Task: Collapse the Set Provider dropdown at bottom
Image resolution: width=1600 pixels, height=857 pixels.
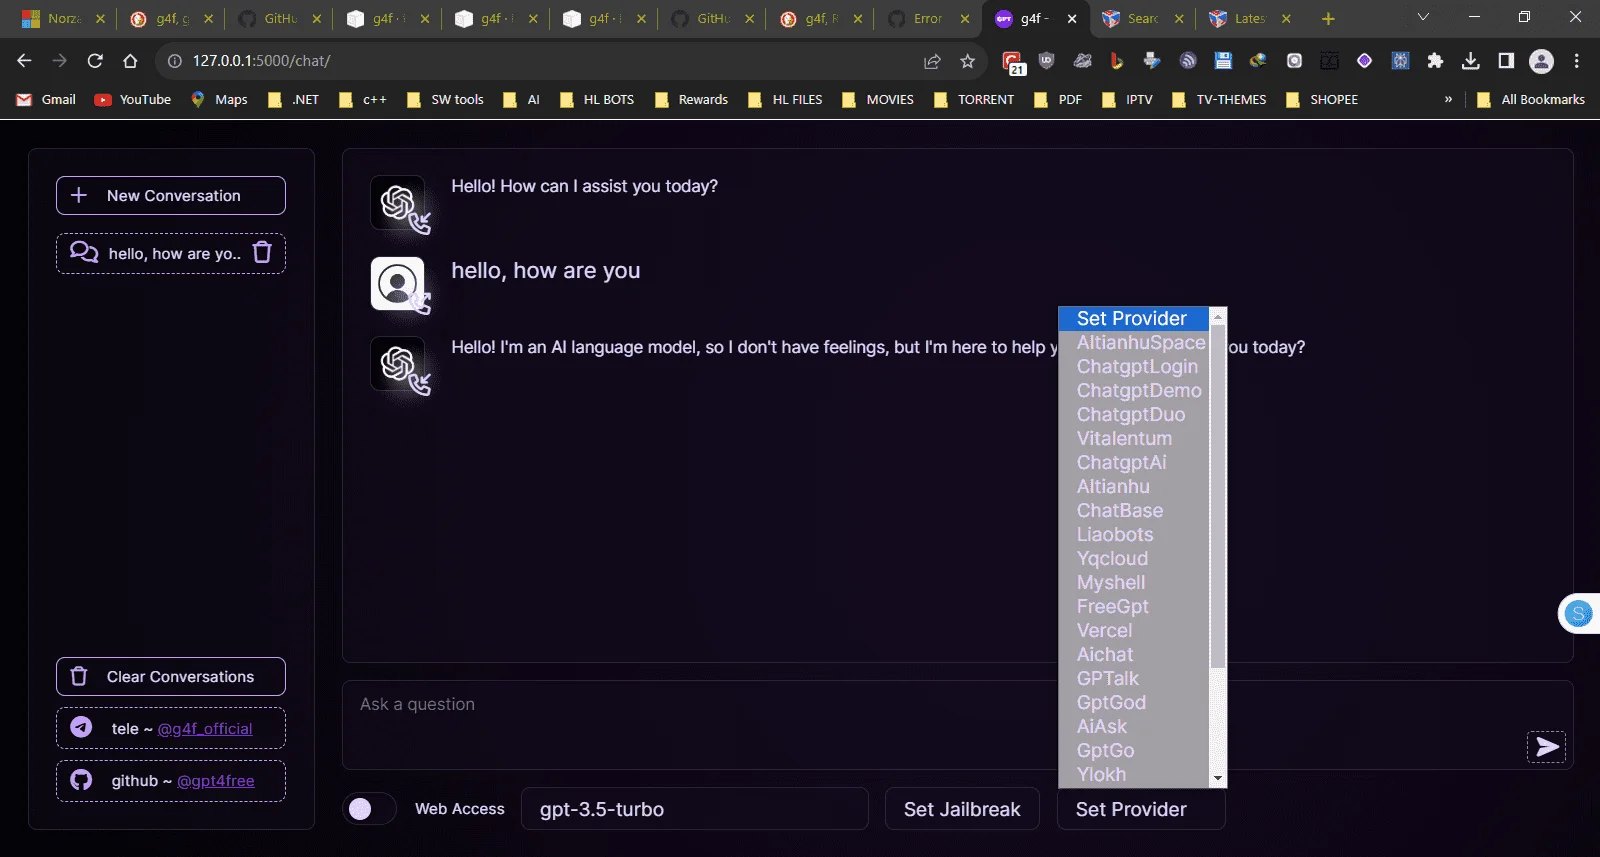Action: (x=1141, y=809)
